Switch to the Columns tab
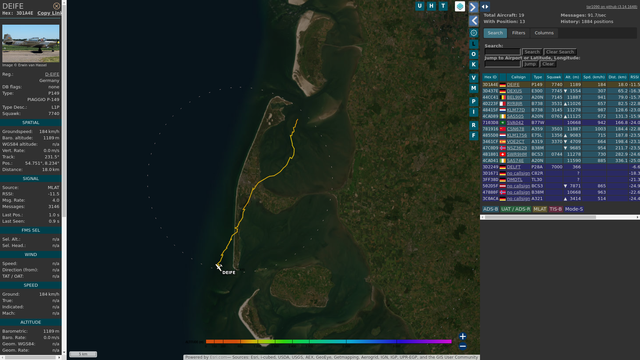The image size is (640, 360). pyautogui.click(x=544, y=33)
